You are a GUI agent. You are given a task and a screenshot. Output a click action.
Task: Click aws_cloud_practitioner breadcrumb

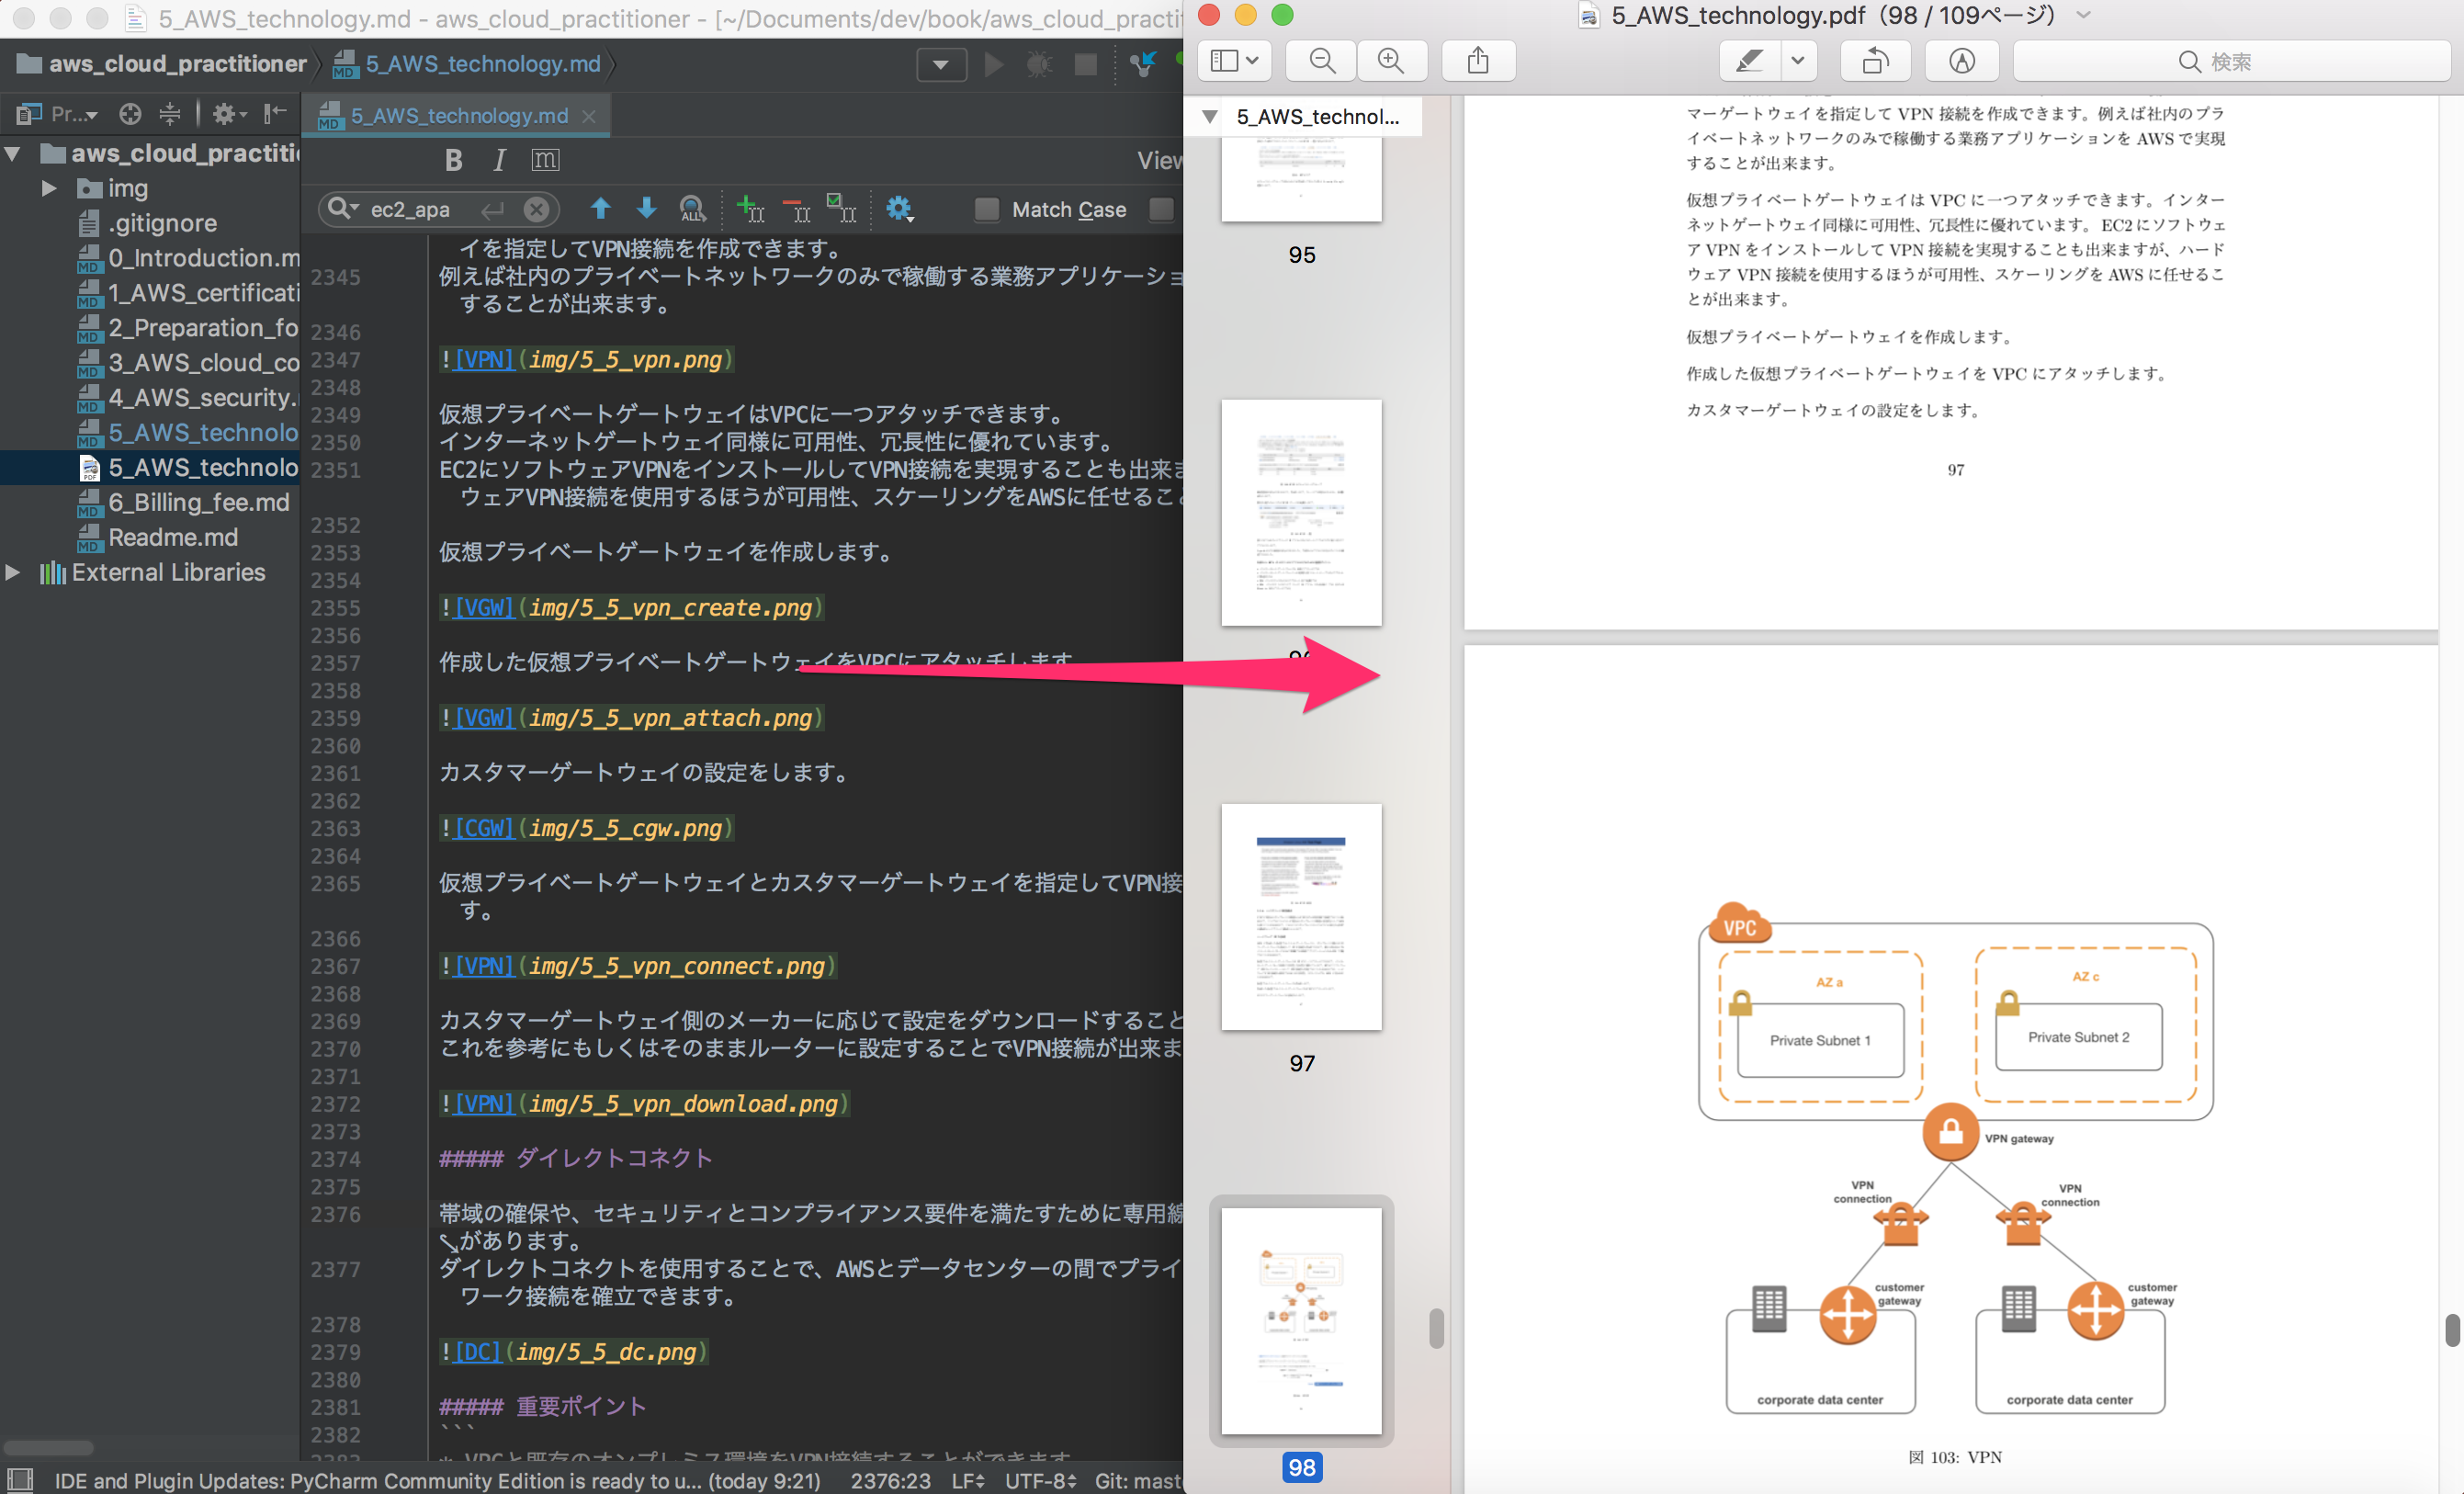click(x=163, y=64)
